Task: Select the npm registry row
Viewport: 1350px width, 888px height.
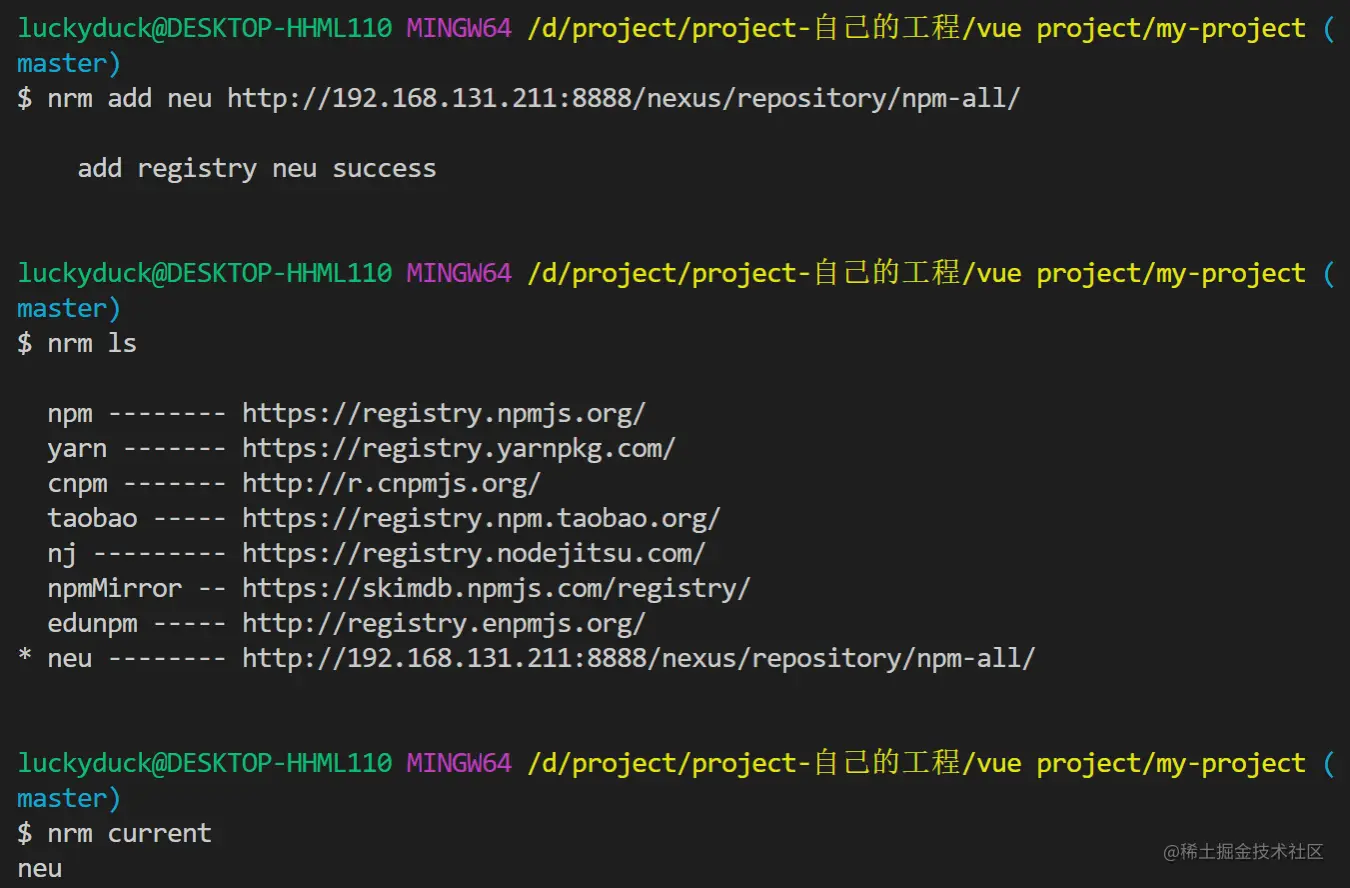Action: point(346,413)
